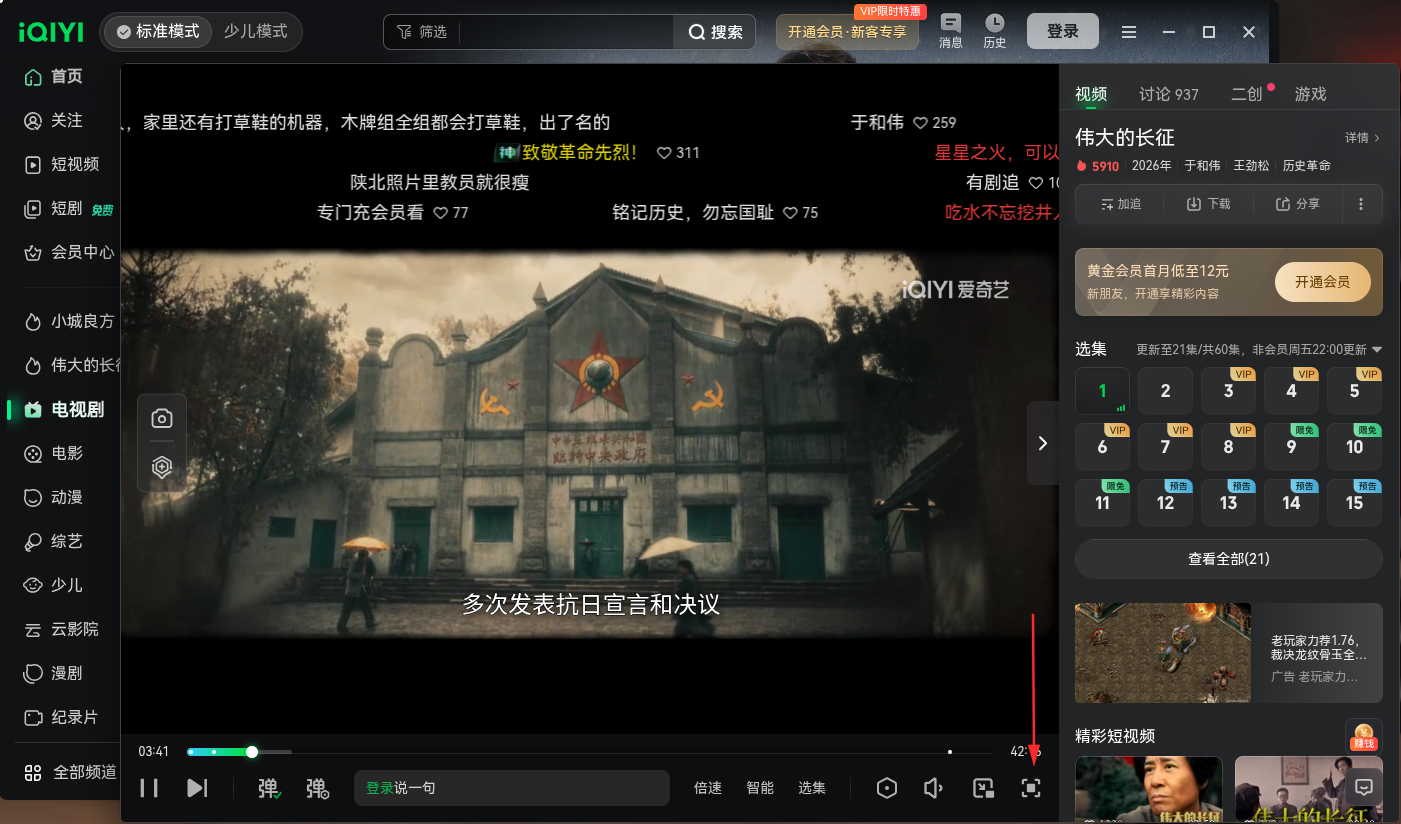1401x824 pixels.
Task: Open the feedback chat icon at bottom right
Action: tap(1364, 787)
